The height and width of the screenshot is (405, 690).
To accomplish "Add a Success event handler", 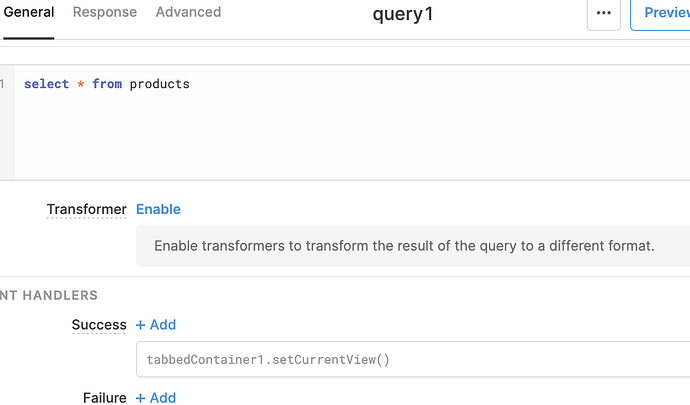I will click(x=156, y=324).
